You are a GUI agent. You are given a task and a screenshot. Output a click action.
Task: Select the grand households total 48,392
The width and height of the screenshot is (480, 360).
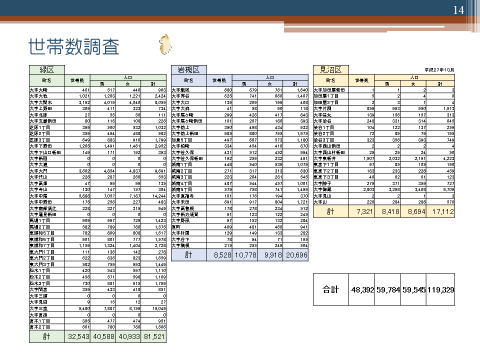pos(362,289)
